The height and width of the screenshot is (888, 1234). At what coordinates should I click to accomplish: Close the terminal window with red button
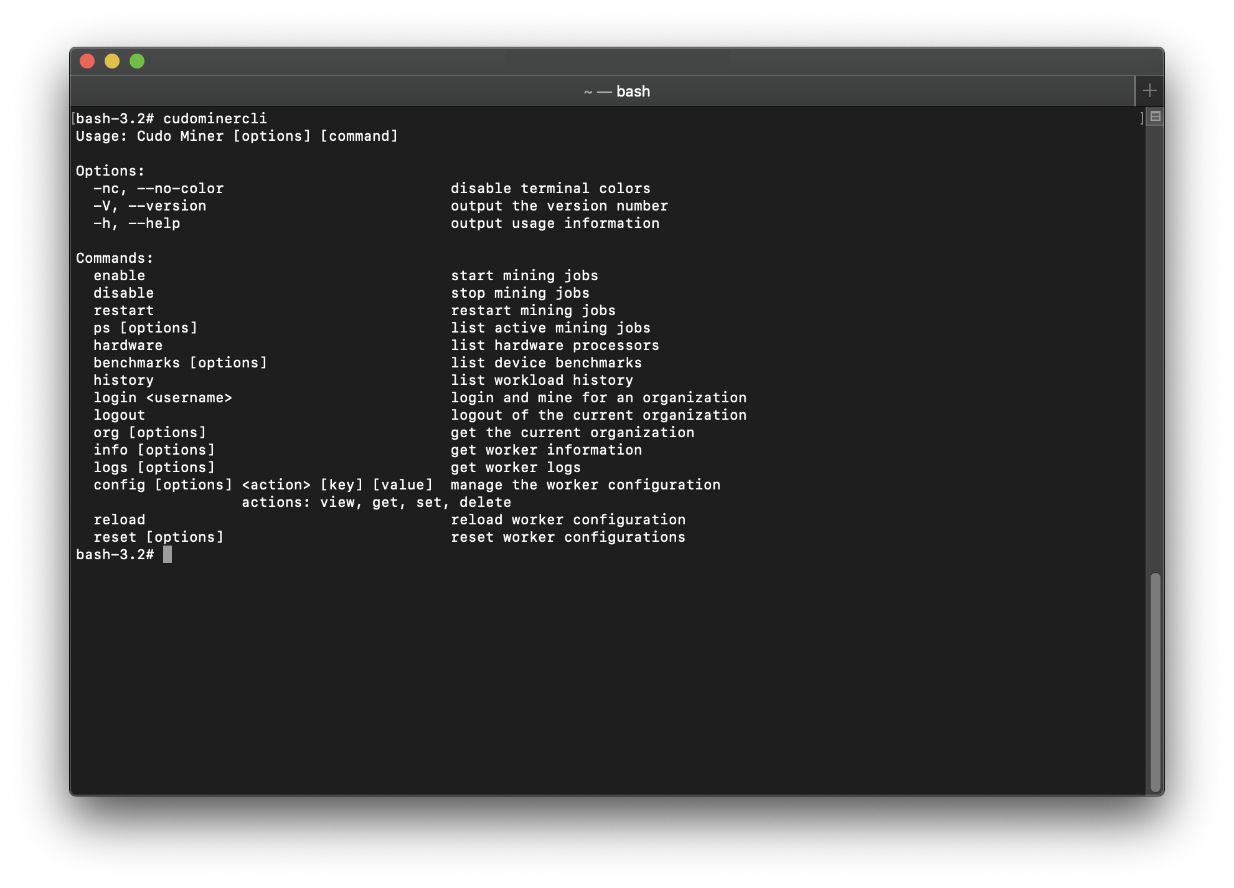tap(87, 61)
